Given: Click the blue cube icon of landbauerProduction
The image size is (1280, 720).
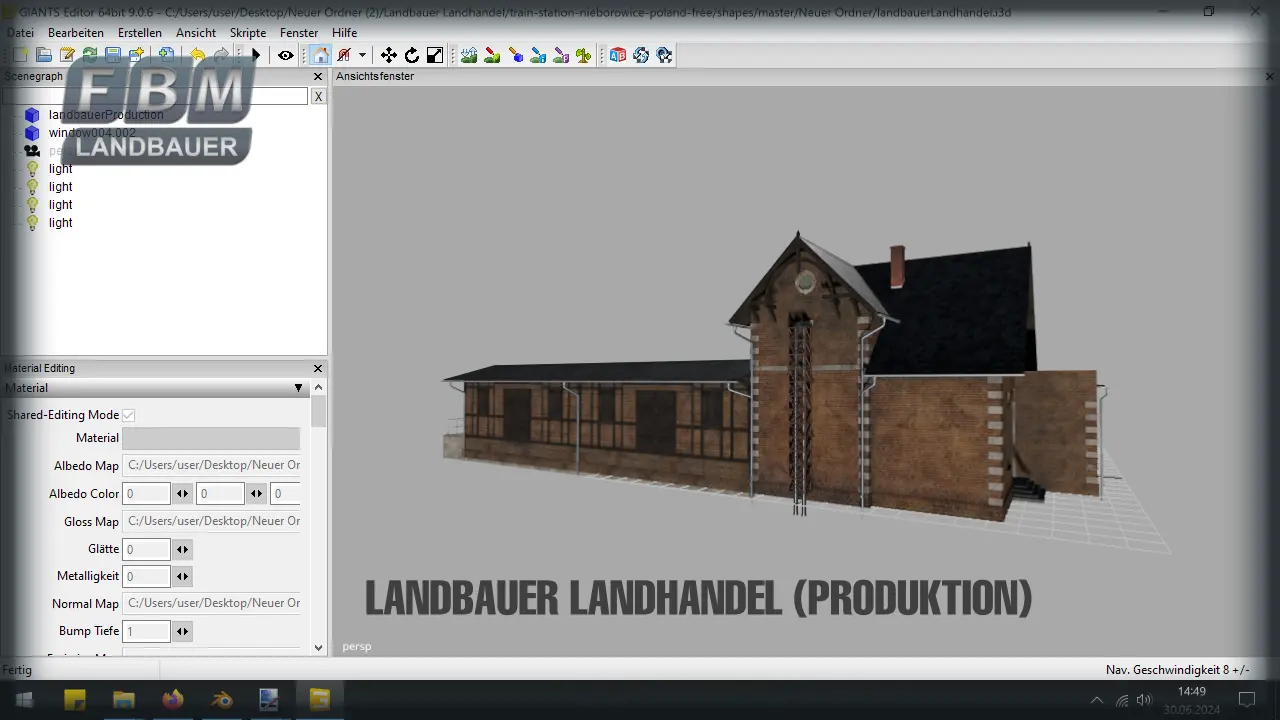Looking at the screenshot, I should (32, 115).
